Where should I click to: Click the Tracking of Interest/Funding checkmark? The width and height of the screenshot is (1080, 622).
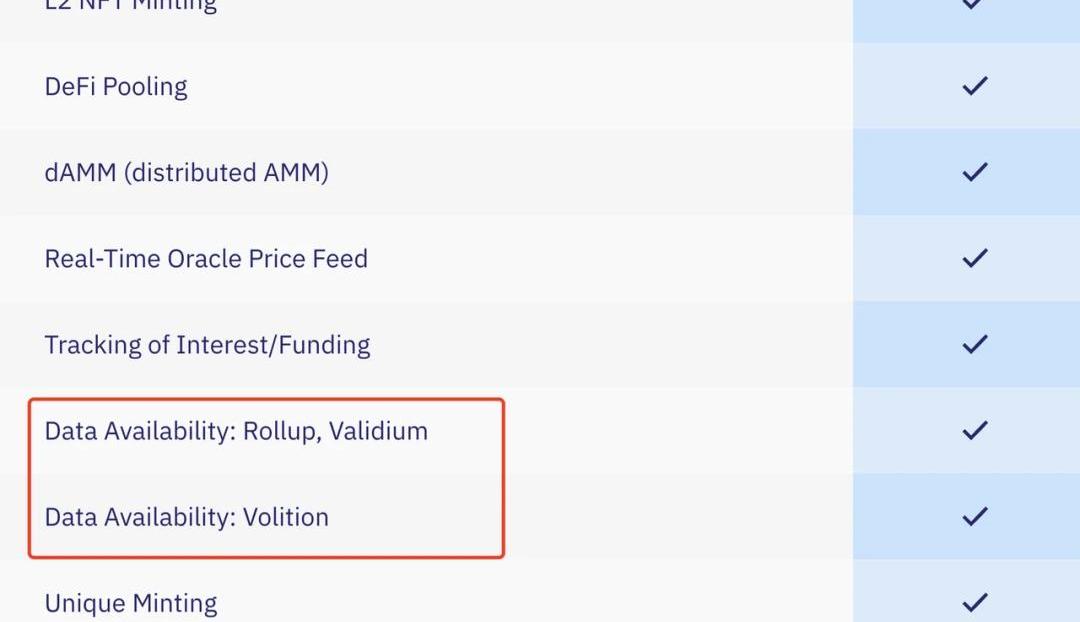pos(974,345)
